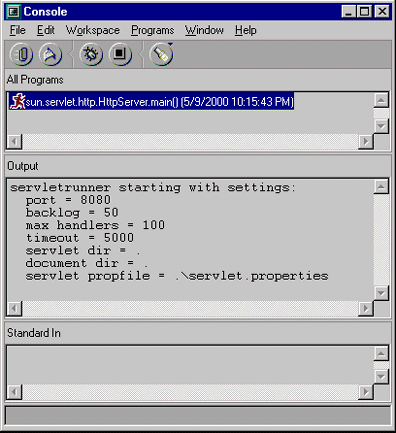
Task: Click the Output pane scroll up arrow
Action: (381, 187)
